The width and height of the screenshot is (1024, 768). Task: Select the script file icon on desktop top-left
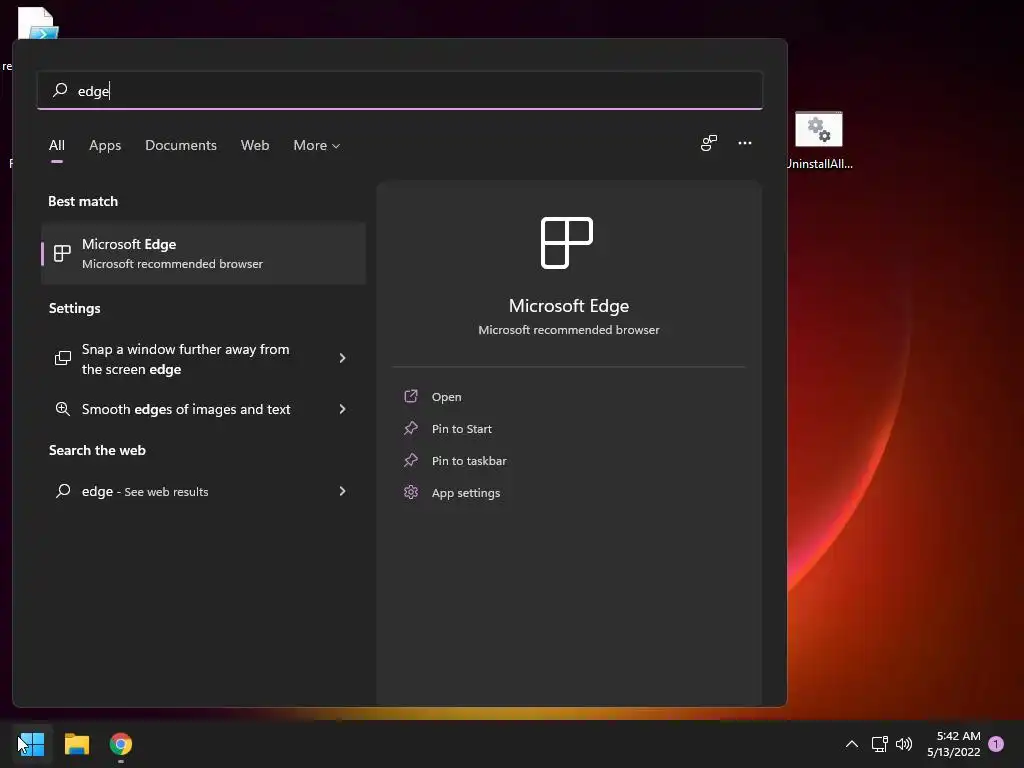(37, 24)
